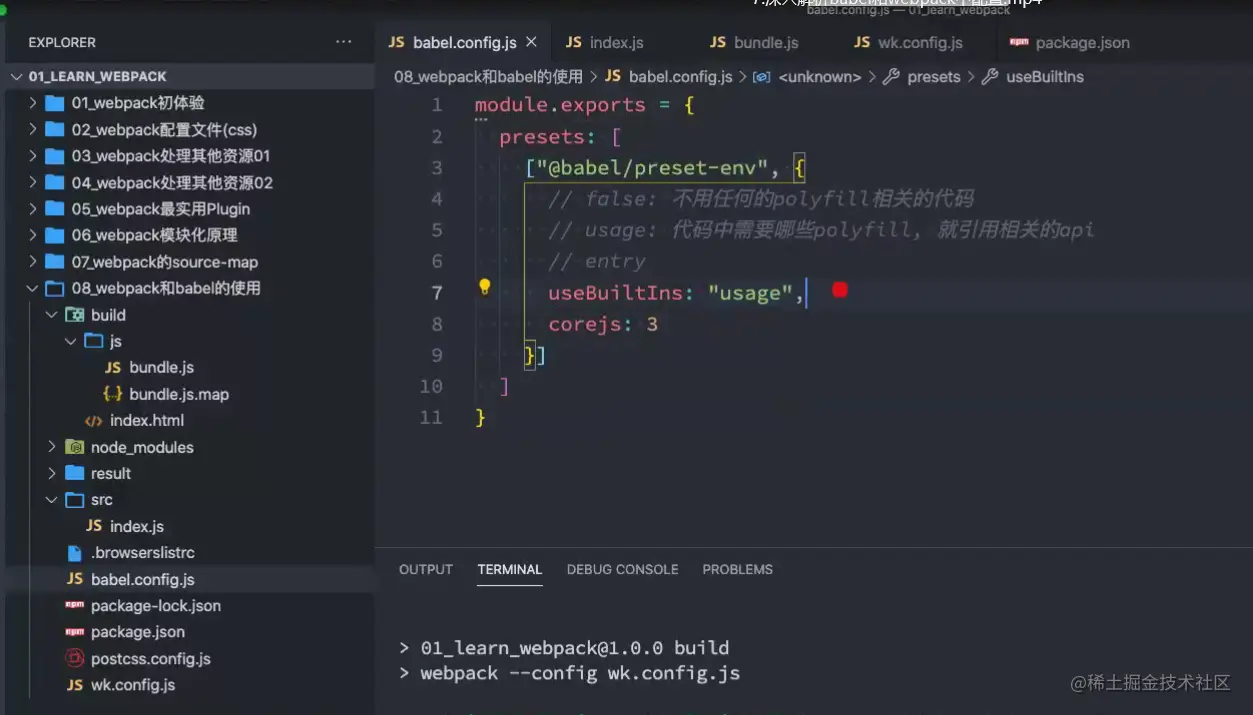Click the 08_webpack和babel的使用 breadcrumb

click(488, 76)
